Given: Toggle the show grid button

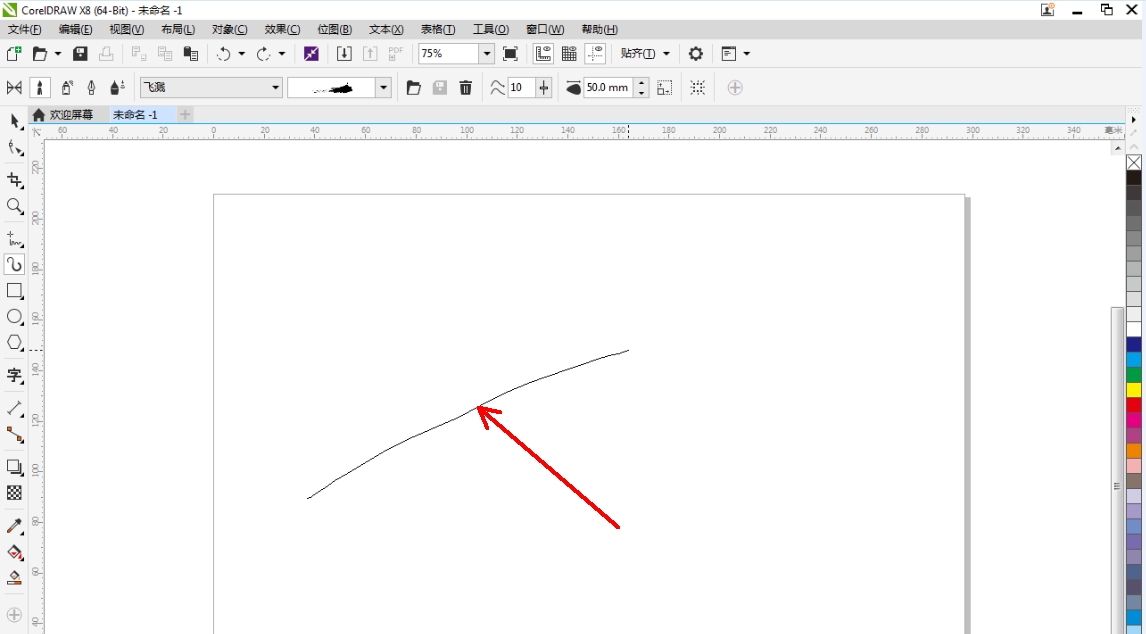Looking at the screenshot, I should click(569, 54).
